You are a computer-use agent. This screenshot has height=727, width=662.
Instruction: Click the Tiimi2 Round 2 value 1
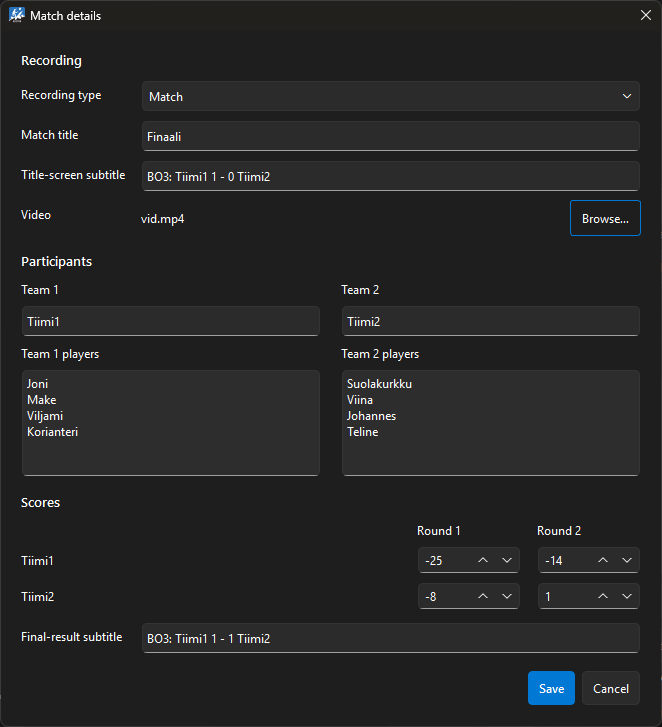[548, 596]
